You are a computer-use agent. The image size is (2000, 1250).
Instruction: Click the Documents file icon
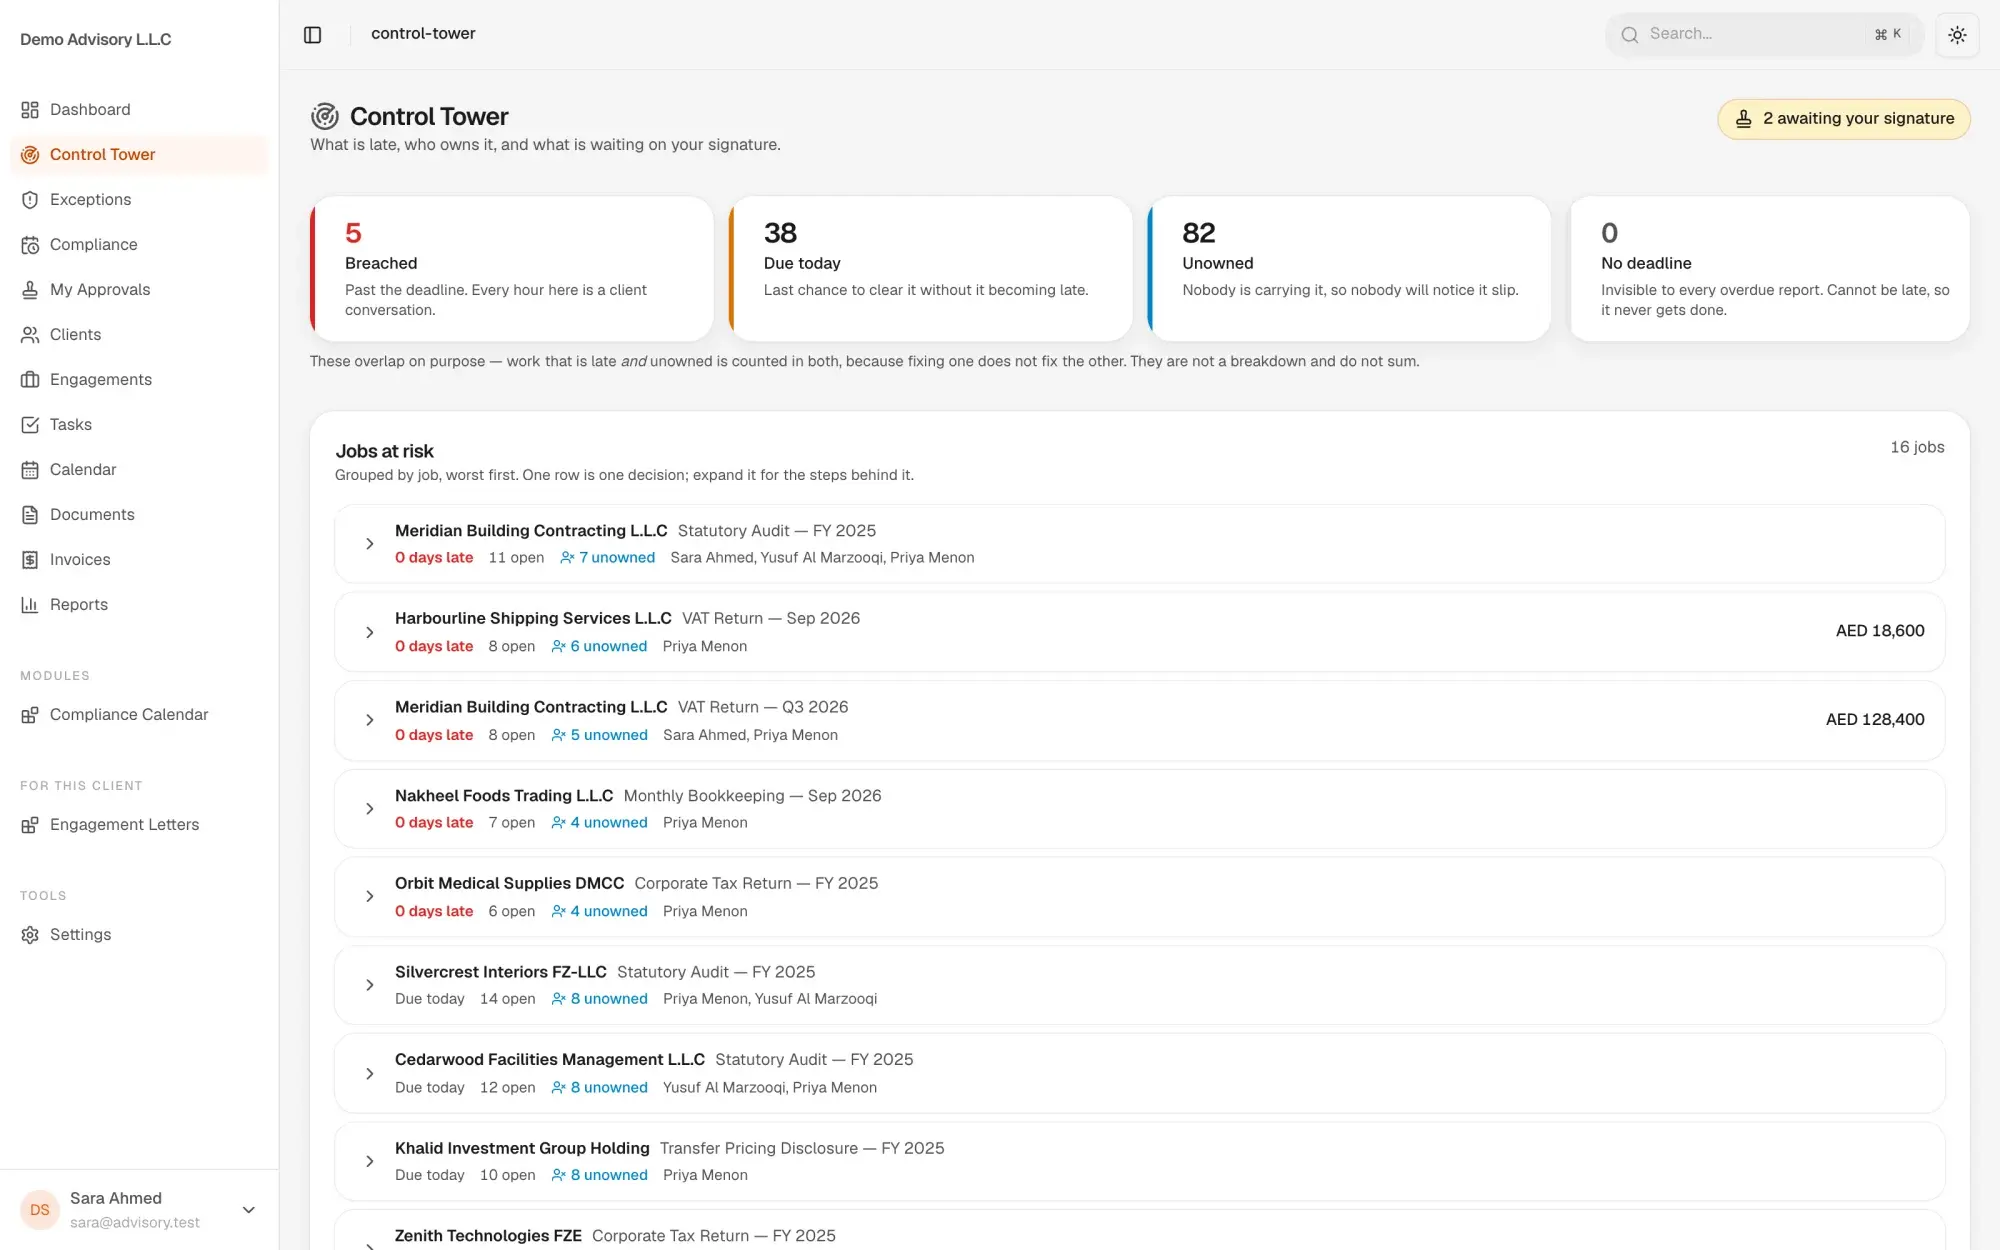click(x=30, y=515)
